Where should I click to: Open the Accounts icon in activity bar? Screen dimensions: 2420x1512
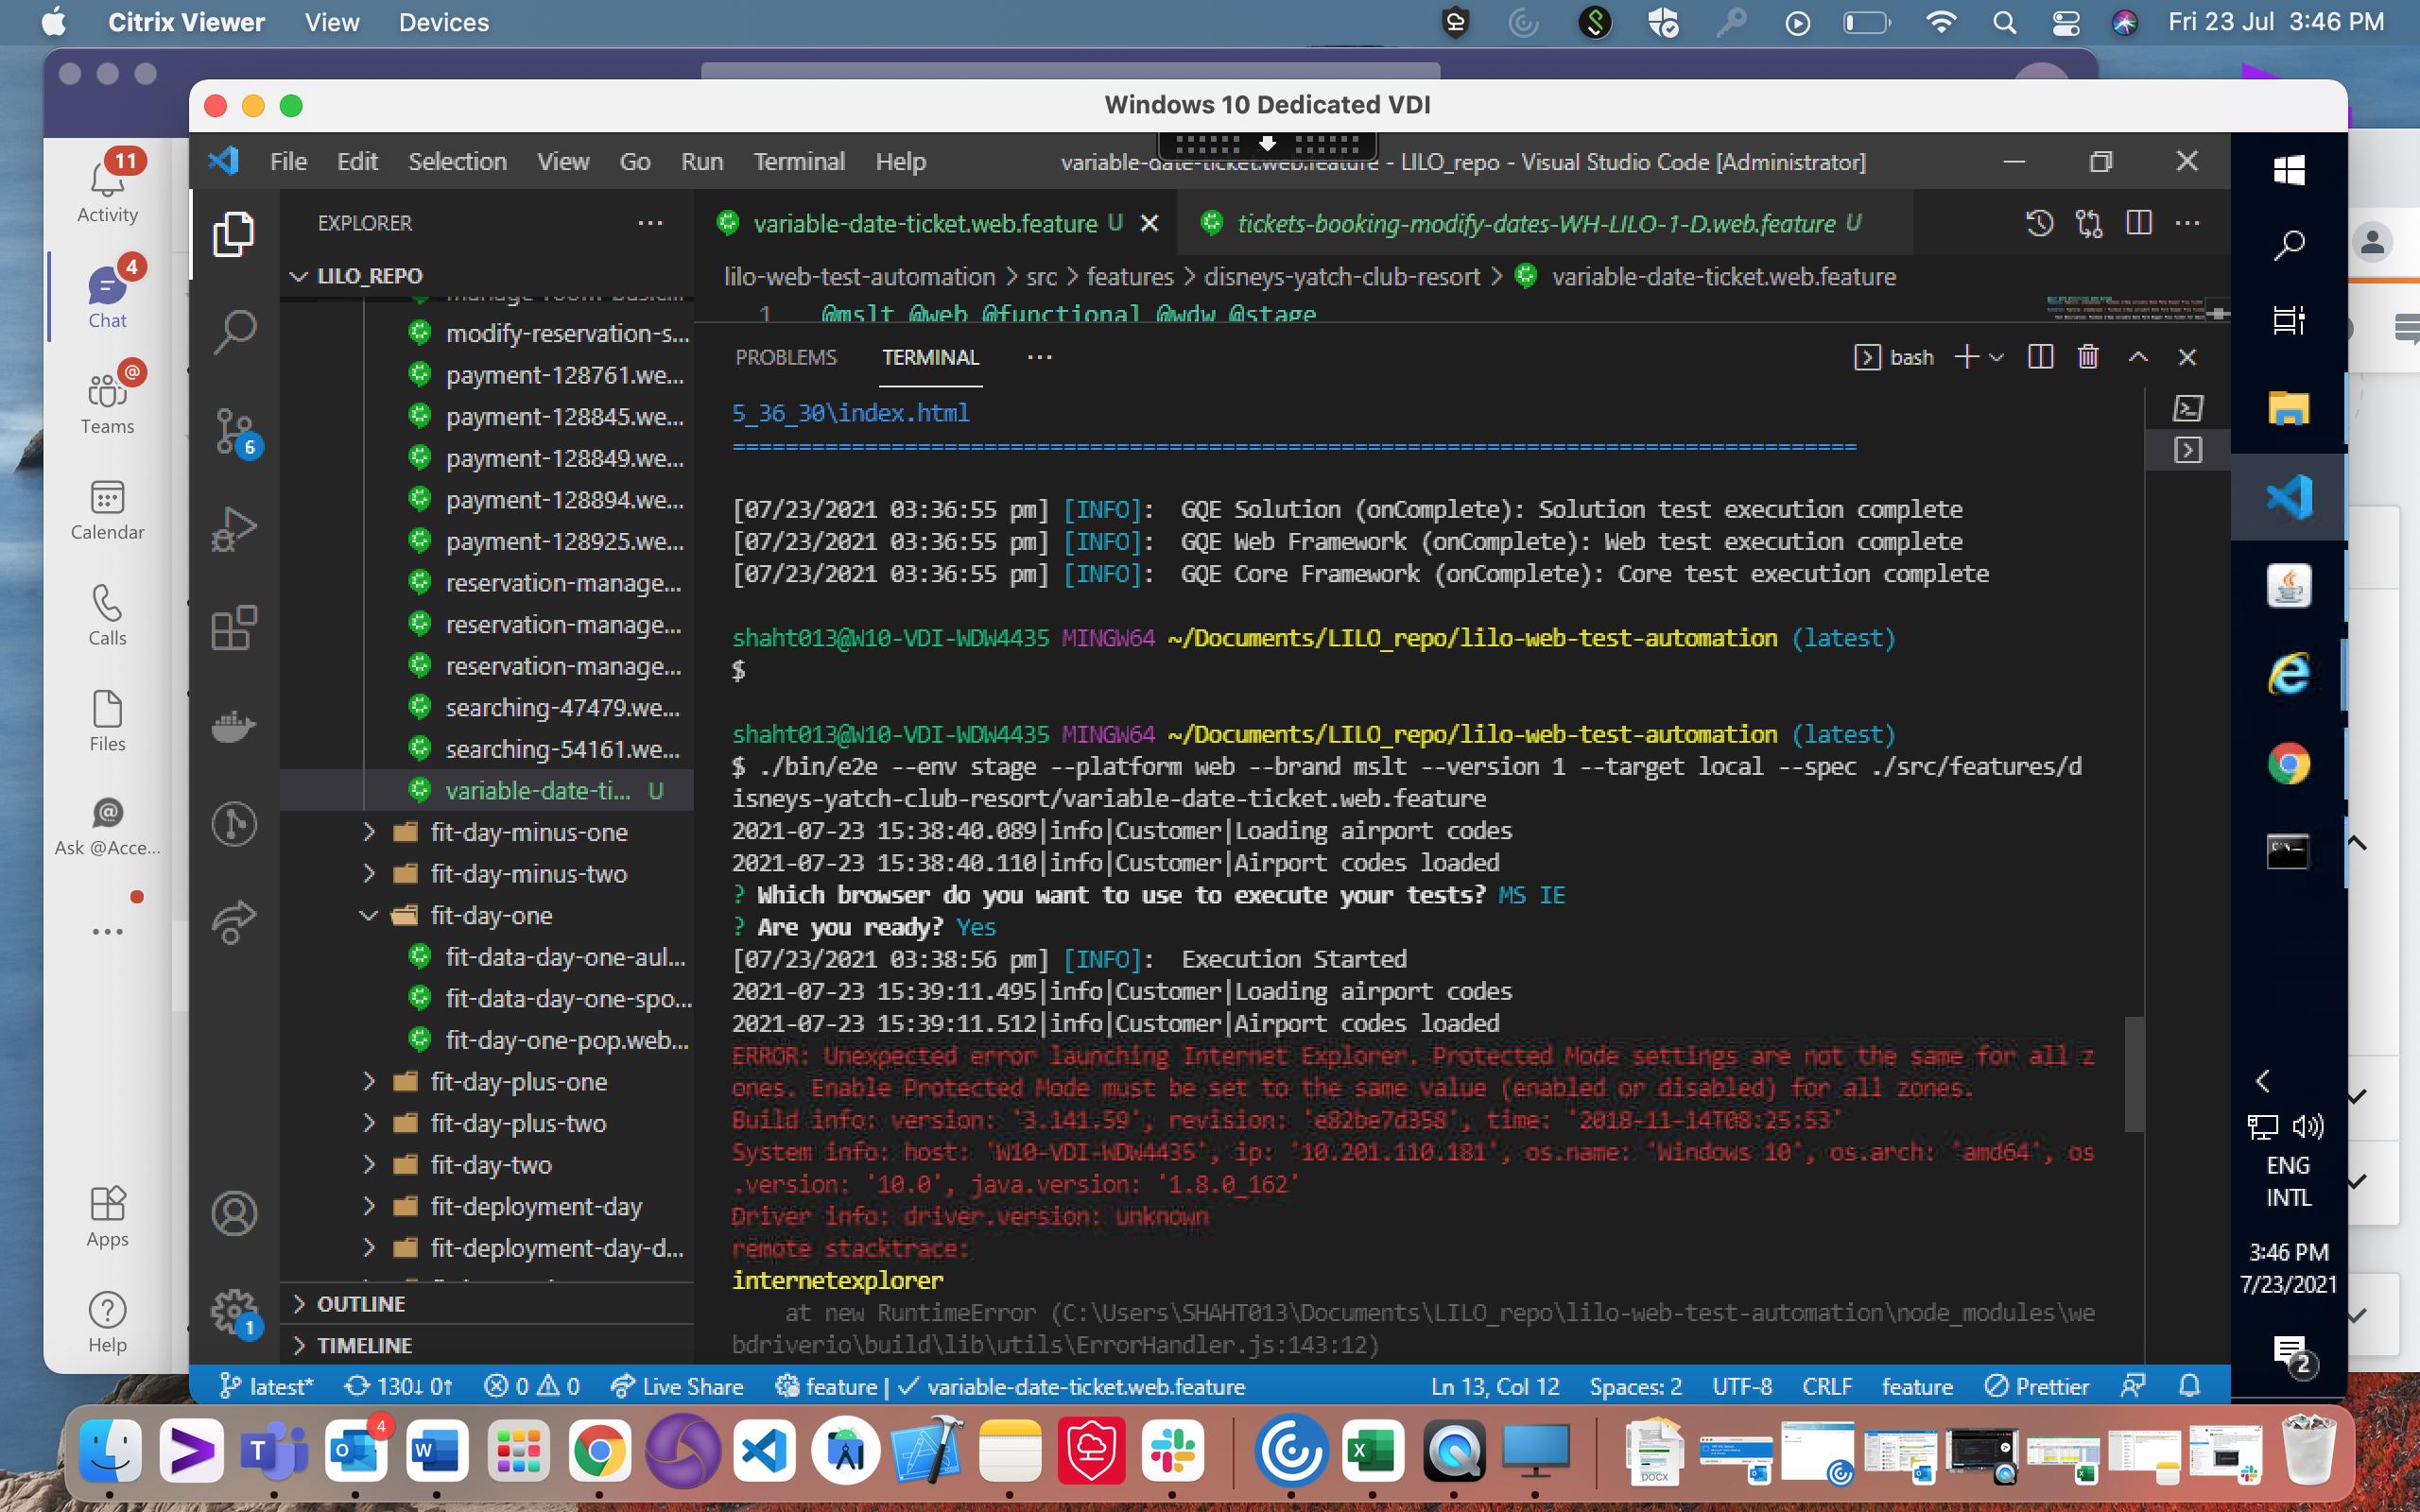click(x=234, y=1213)
